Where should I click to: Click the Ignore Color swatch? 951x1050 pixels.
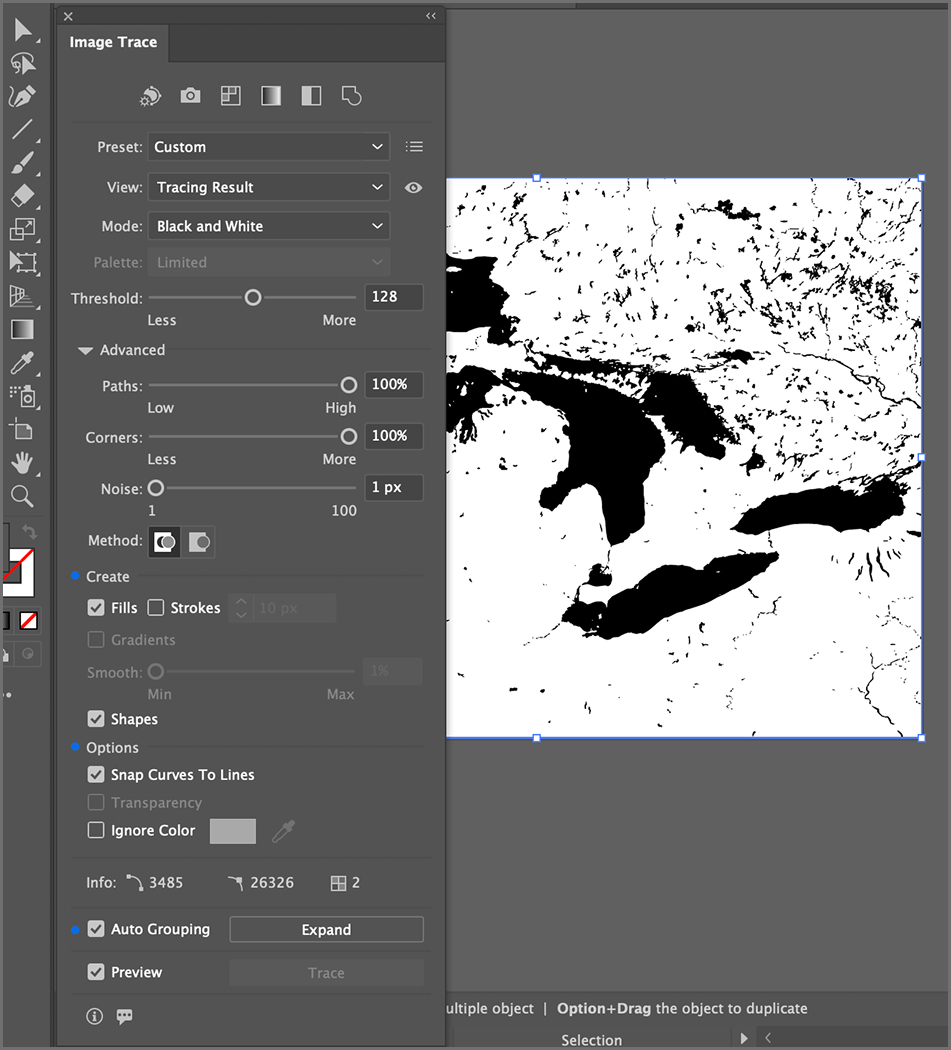coord(232,830)
